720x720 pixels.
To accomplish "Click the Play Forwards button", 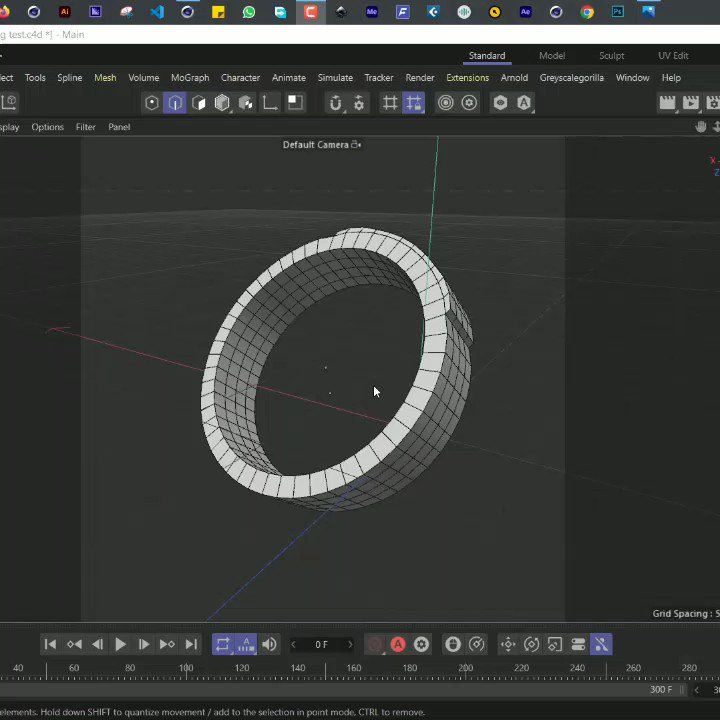I will coord(120,644).
